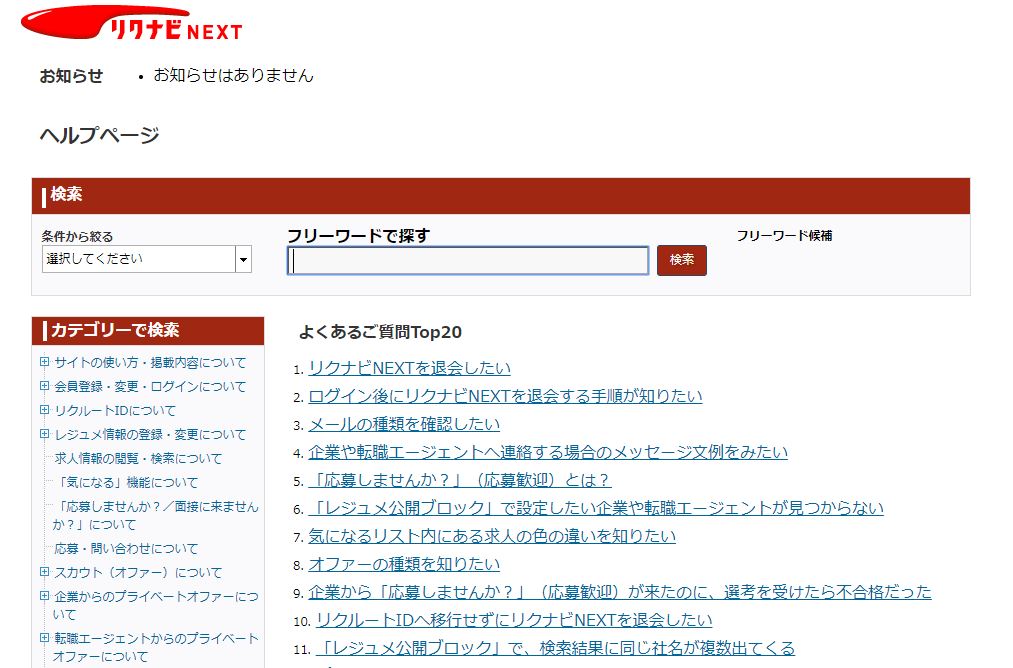Open link 「レジュメ公開ブロック」で設定したい企業や転職エージェントが見つからない
Image resolution: width=1013 pixels, height=668 pixels.
click(x=596, y=508)
